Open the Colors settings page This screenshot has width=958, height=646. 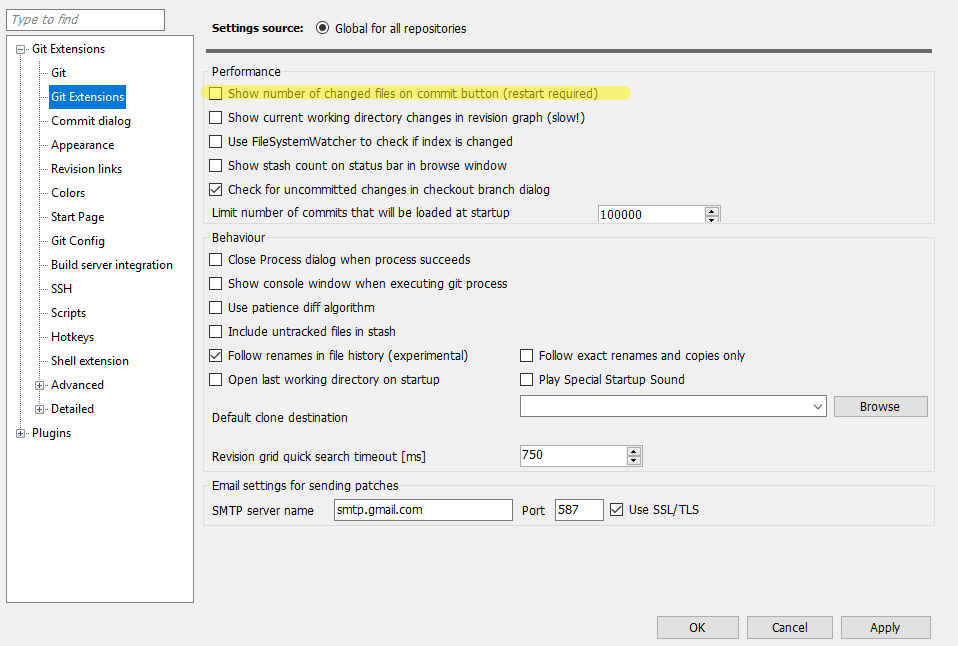click(67, 192)
